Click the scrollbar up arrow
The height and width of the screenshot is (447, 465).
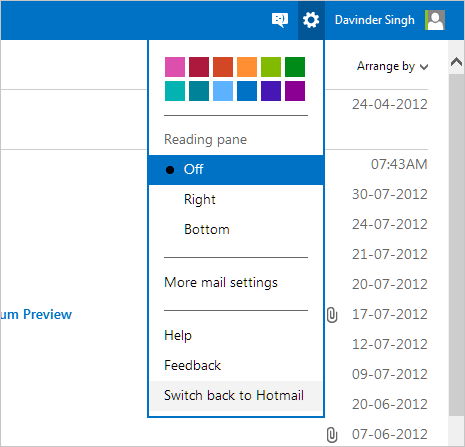(456, 62)
